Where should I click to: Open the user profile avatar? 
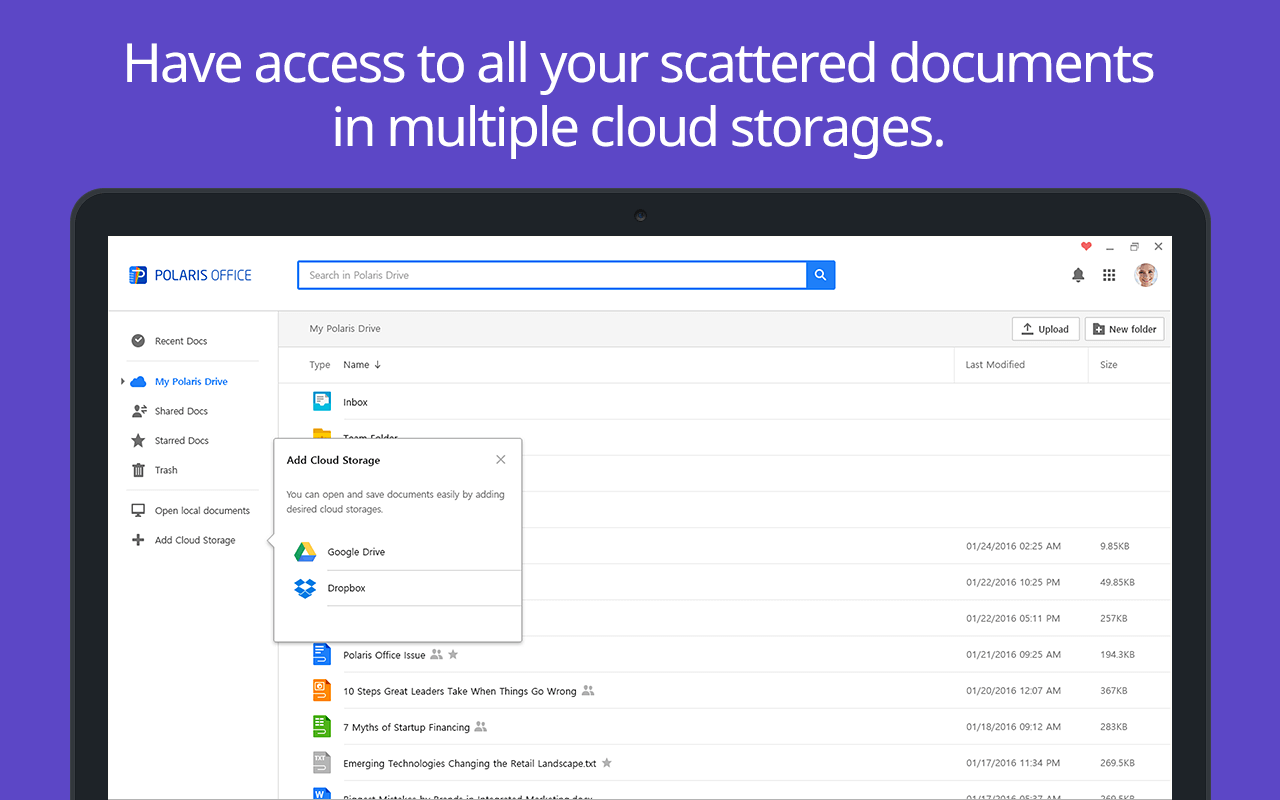[x=1146, y=275]
